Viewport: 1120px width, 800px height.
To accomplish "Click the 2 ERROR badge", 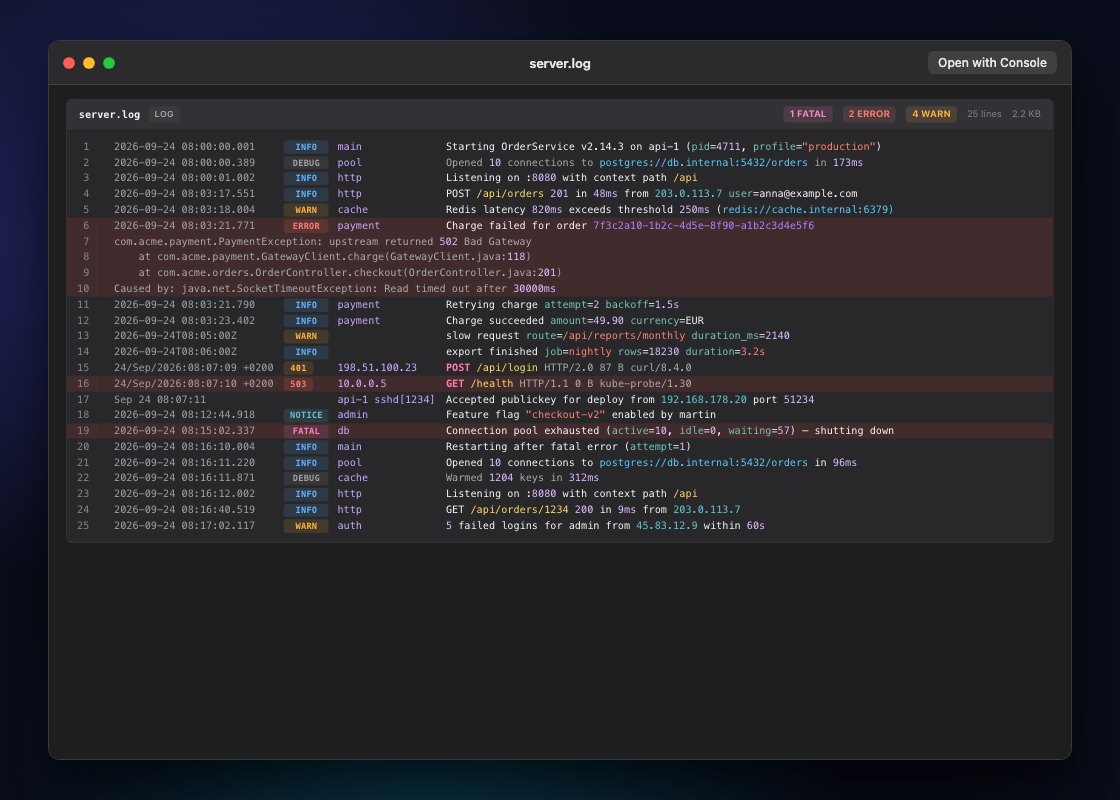I will 869,114.
